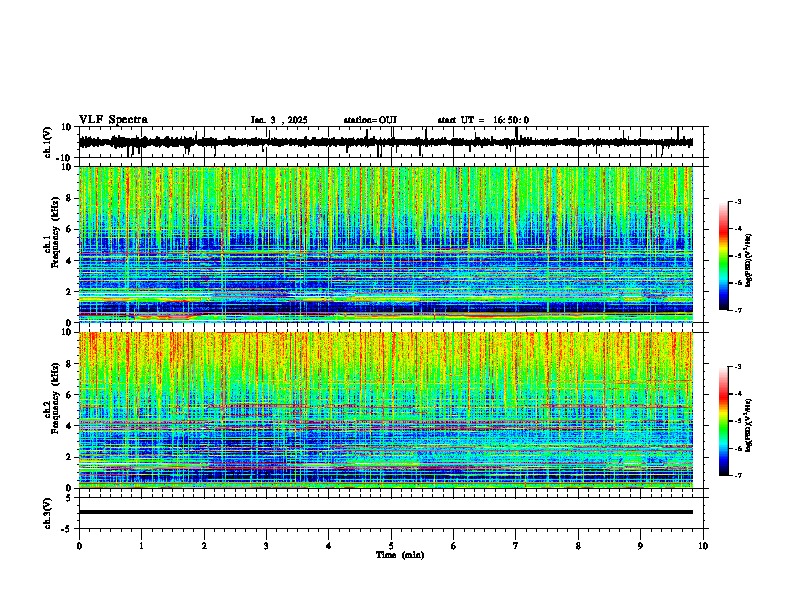Click the ch.2 Frequency (kHz) axis label

click(55, 398)
